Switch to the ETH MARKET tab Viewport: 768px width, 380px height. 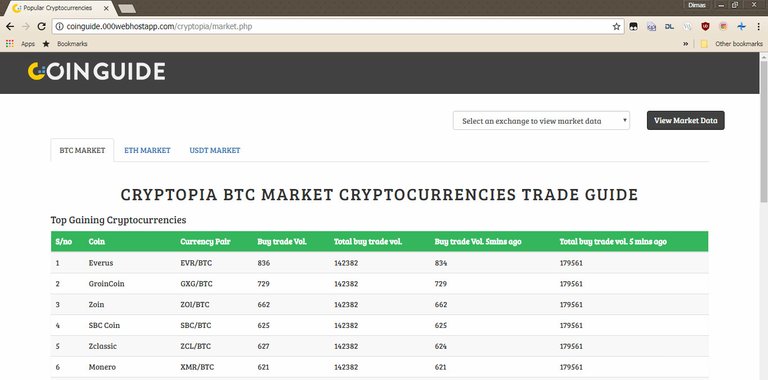[x=147, y=150]
